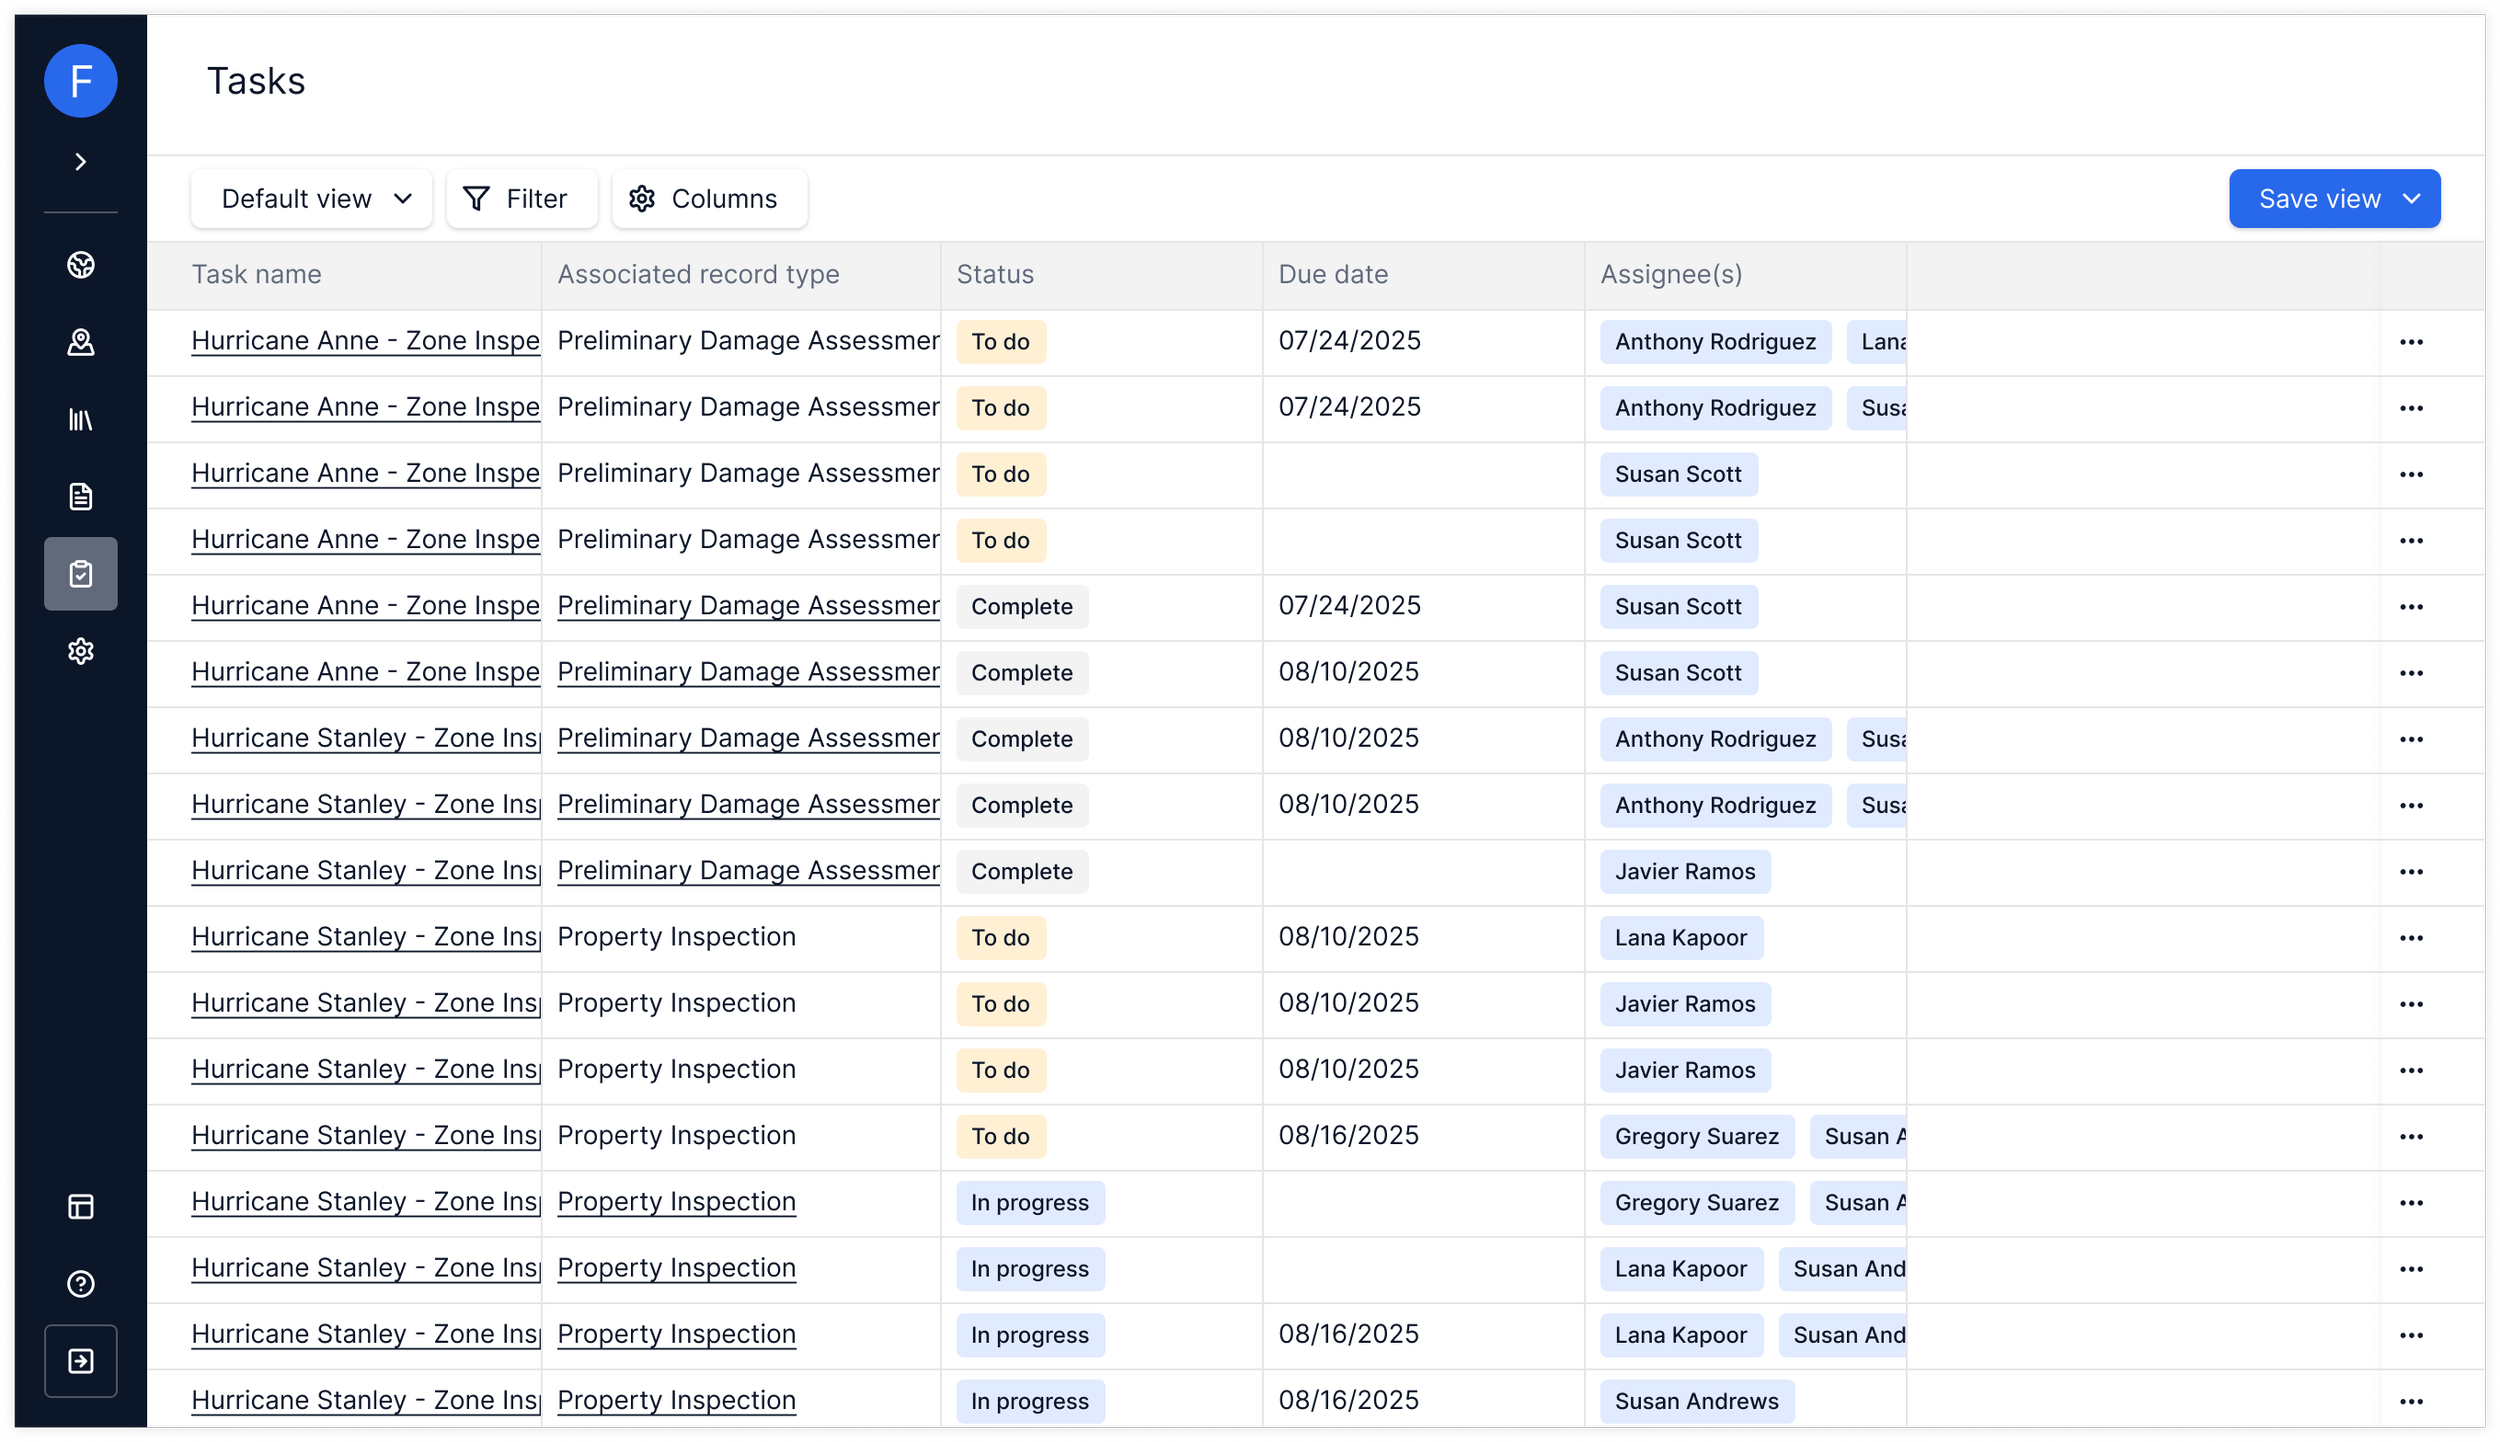2500x1442 pixels.
Task: Open the settings gear icon in sidebar
Action: click(x=81, y=652)
